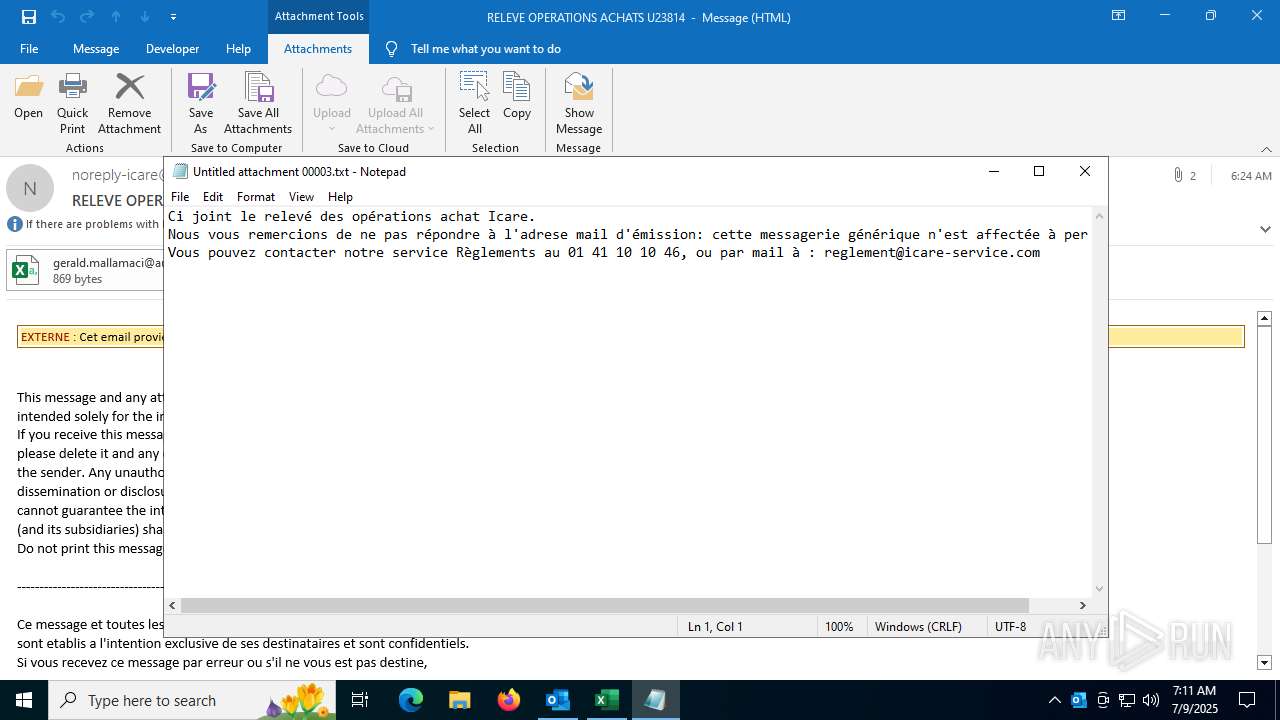Viewport: 1280px width, 720px height.
Task: Maximize the Notepad window
Action: point(1039,171)
